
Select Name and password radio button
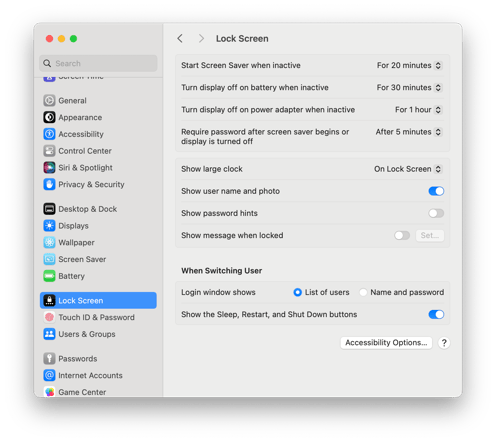pyautogui.click(x=363, y=292)
